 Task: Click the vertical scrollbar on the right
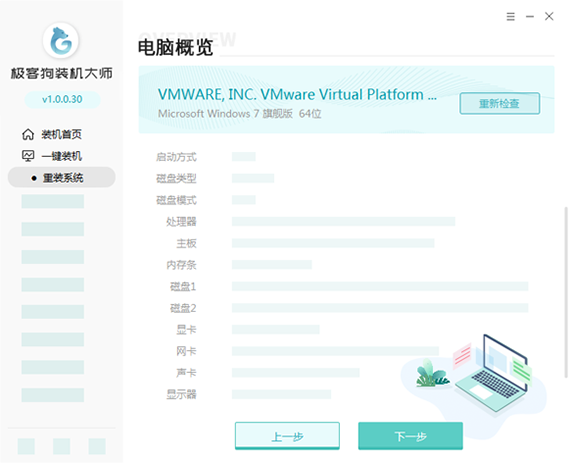(x=566, y=293)
